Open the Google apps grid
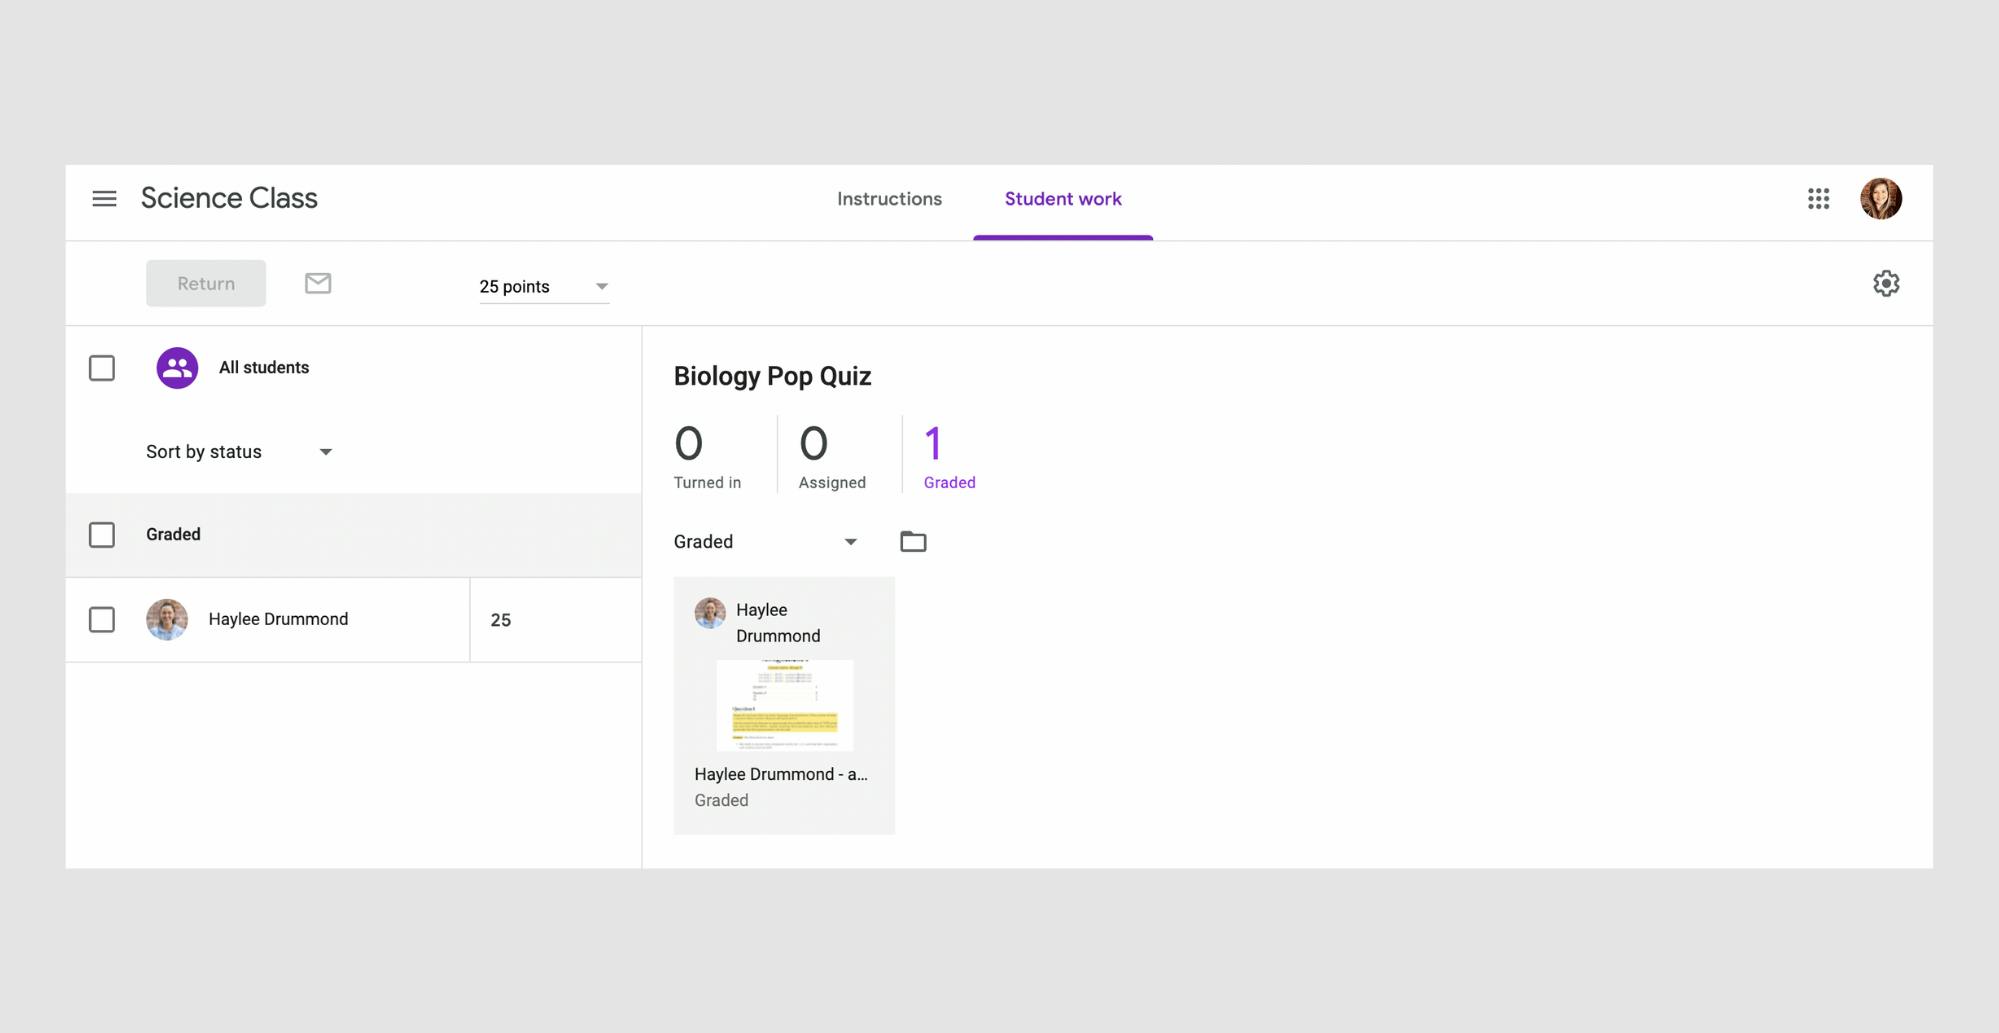This screenshot has width=1999, height=1033. [x=1818, y=199]
